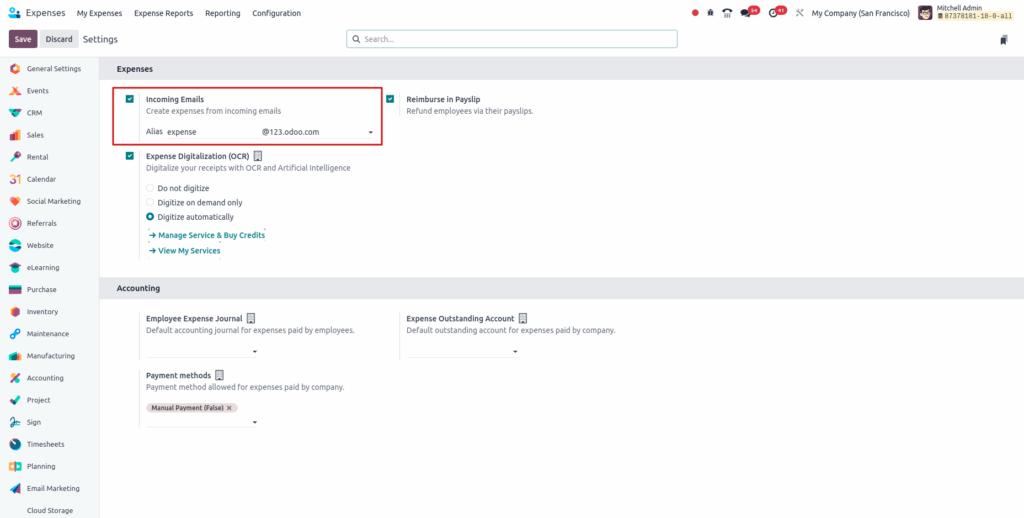Open the Expense Reports menu
1024x518 pixels.
pos(163,13)
